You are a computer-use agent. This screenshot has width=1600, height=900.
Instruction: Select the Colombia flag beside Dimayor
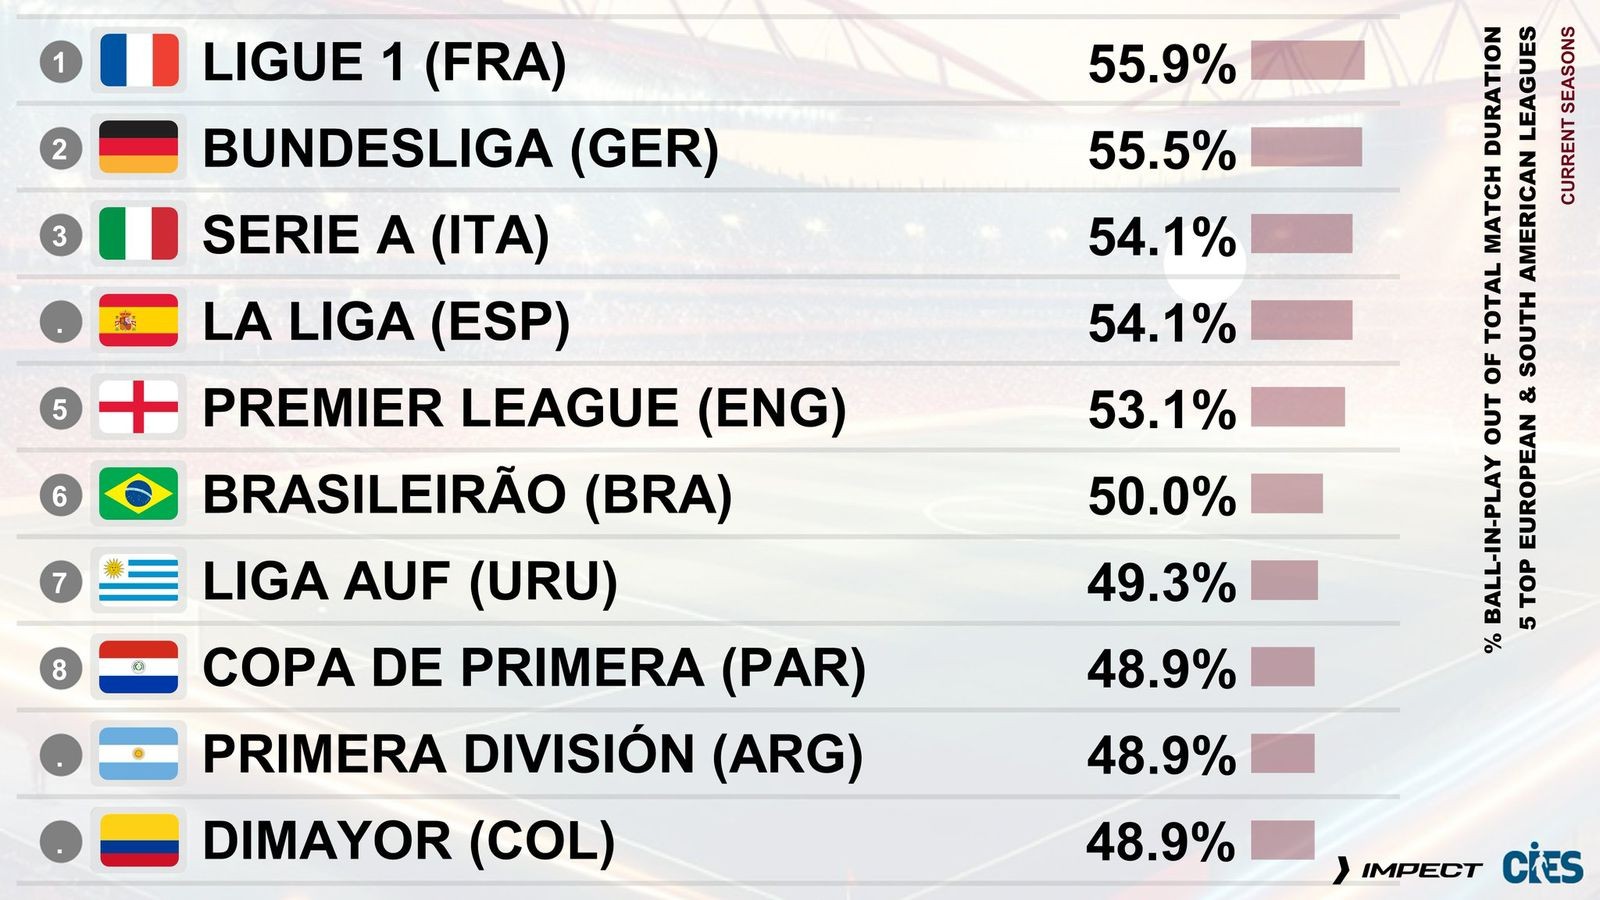pos(139,840)
